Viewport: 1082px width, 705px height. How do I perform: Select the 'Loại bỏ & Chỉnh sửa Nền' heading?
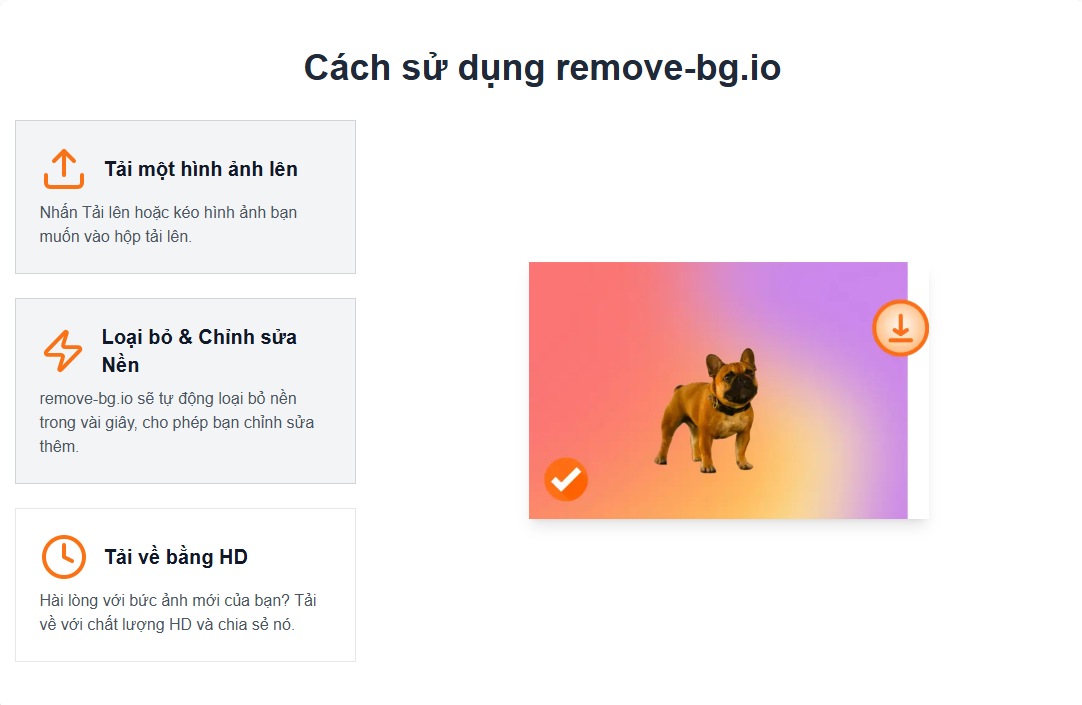pos(199,350)
